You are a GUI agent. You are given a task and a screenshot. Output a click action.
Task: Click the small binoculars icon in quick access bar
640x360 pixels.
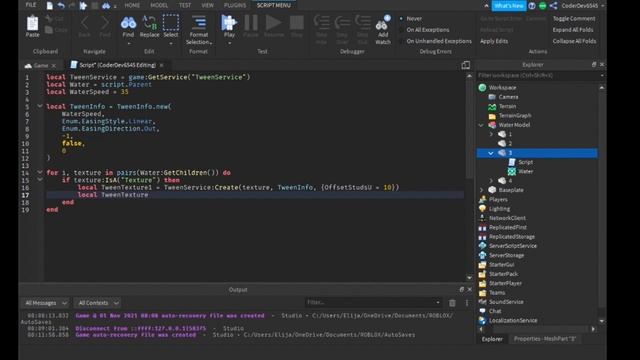[106, 5]
